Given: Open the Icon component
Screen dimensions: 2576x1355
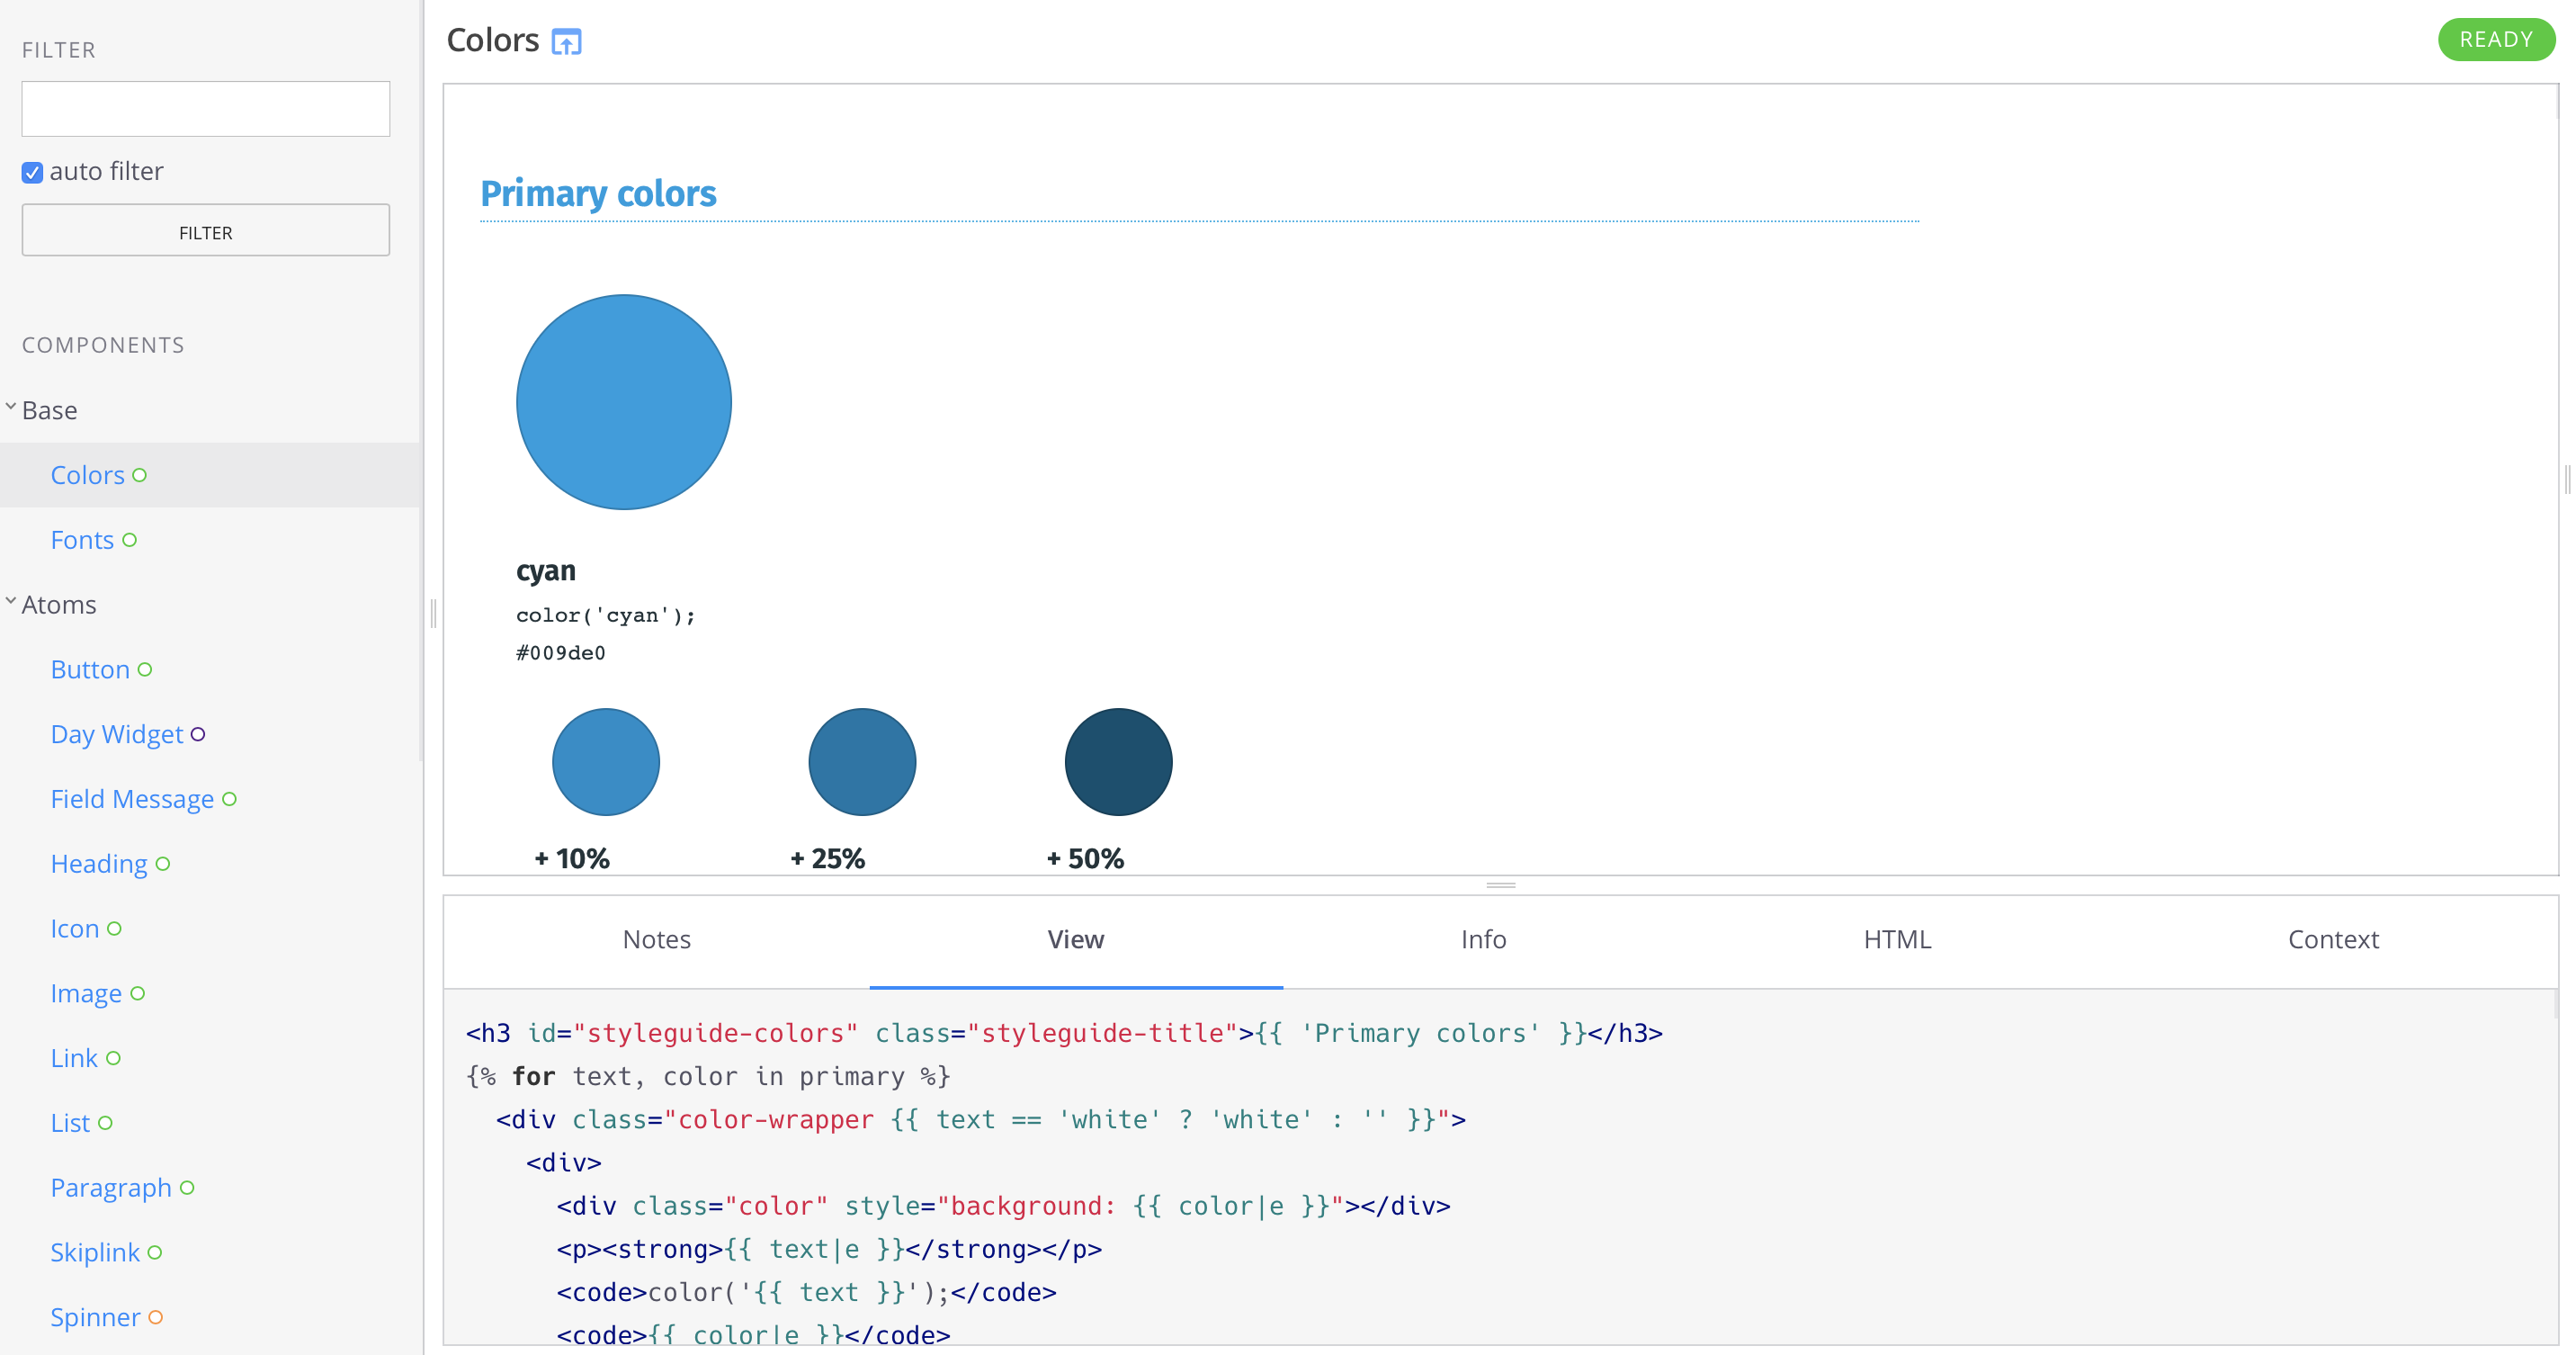Looking at the screenshot, I should click(x=75, y=928).
